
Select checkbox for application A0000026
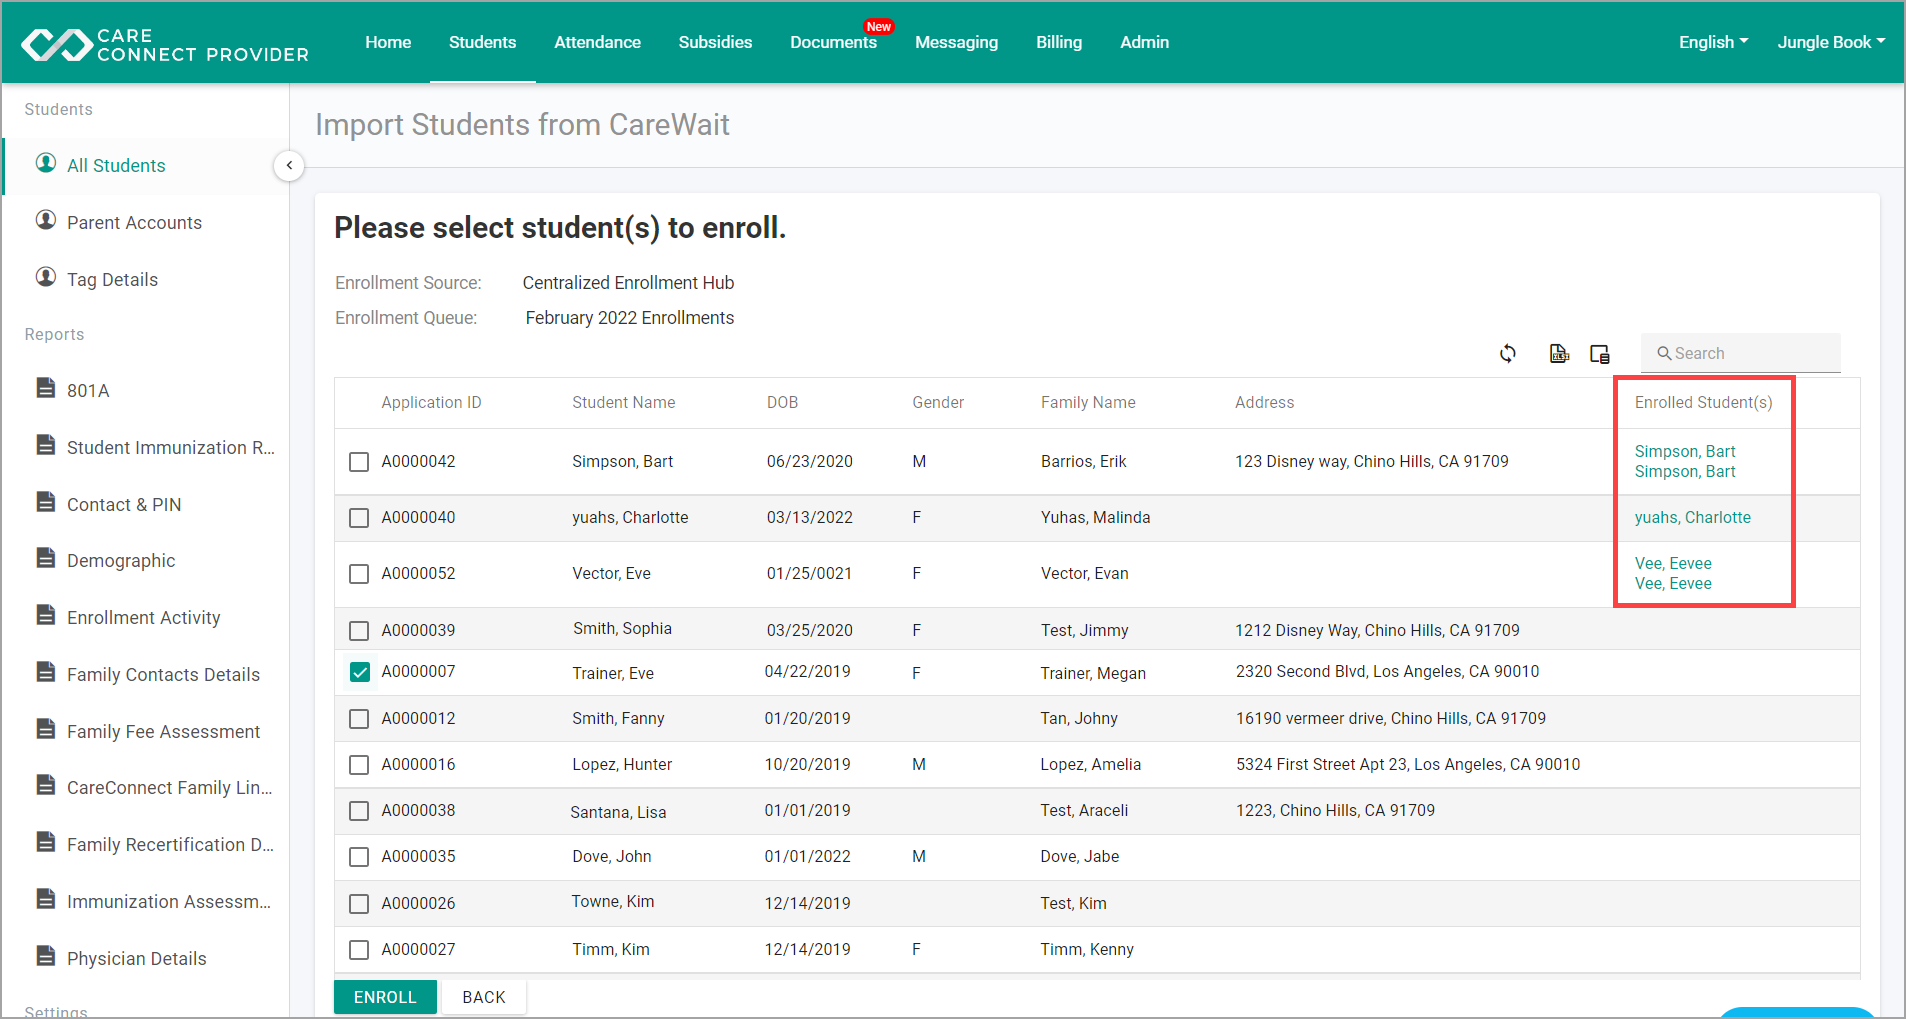tap(359, 904)
